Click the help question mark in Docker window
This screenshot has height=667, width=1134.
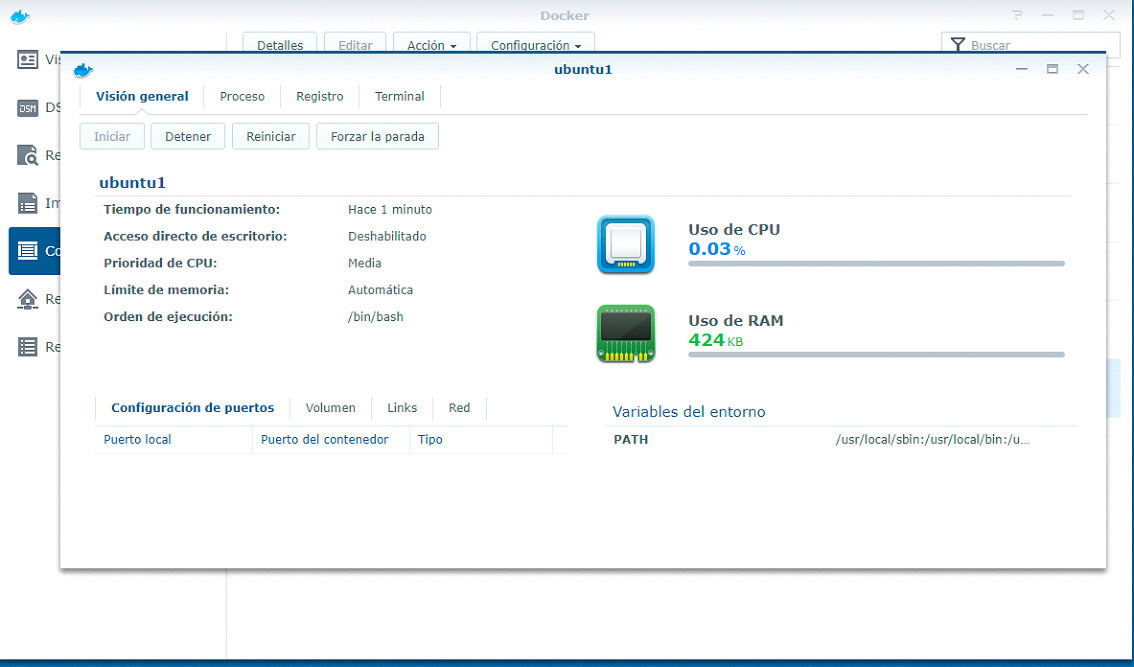pos(1018,15)
